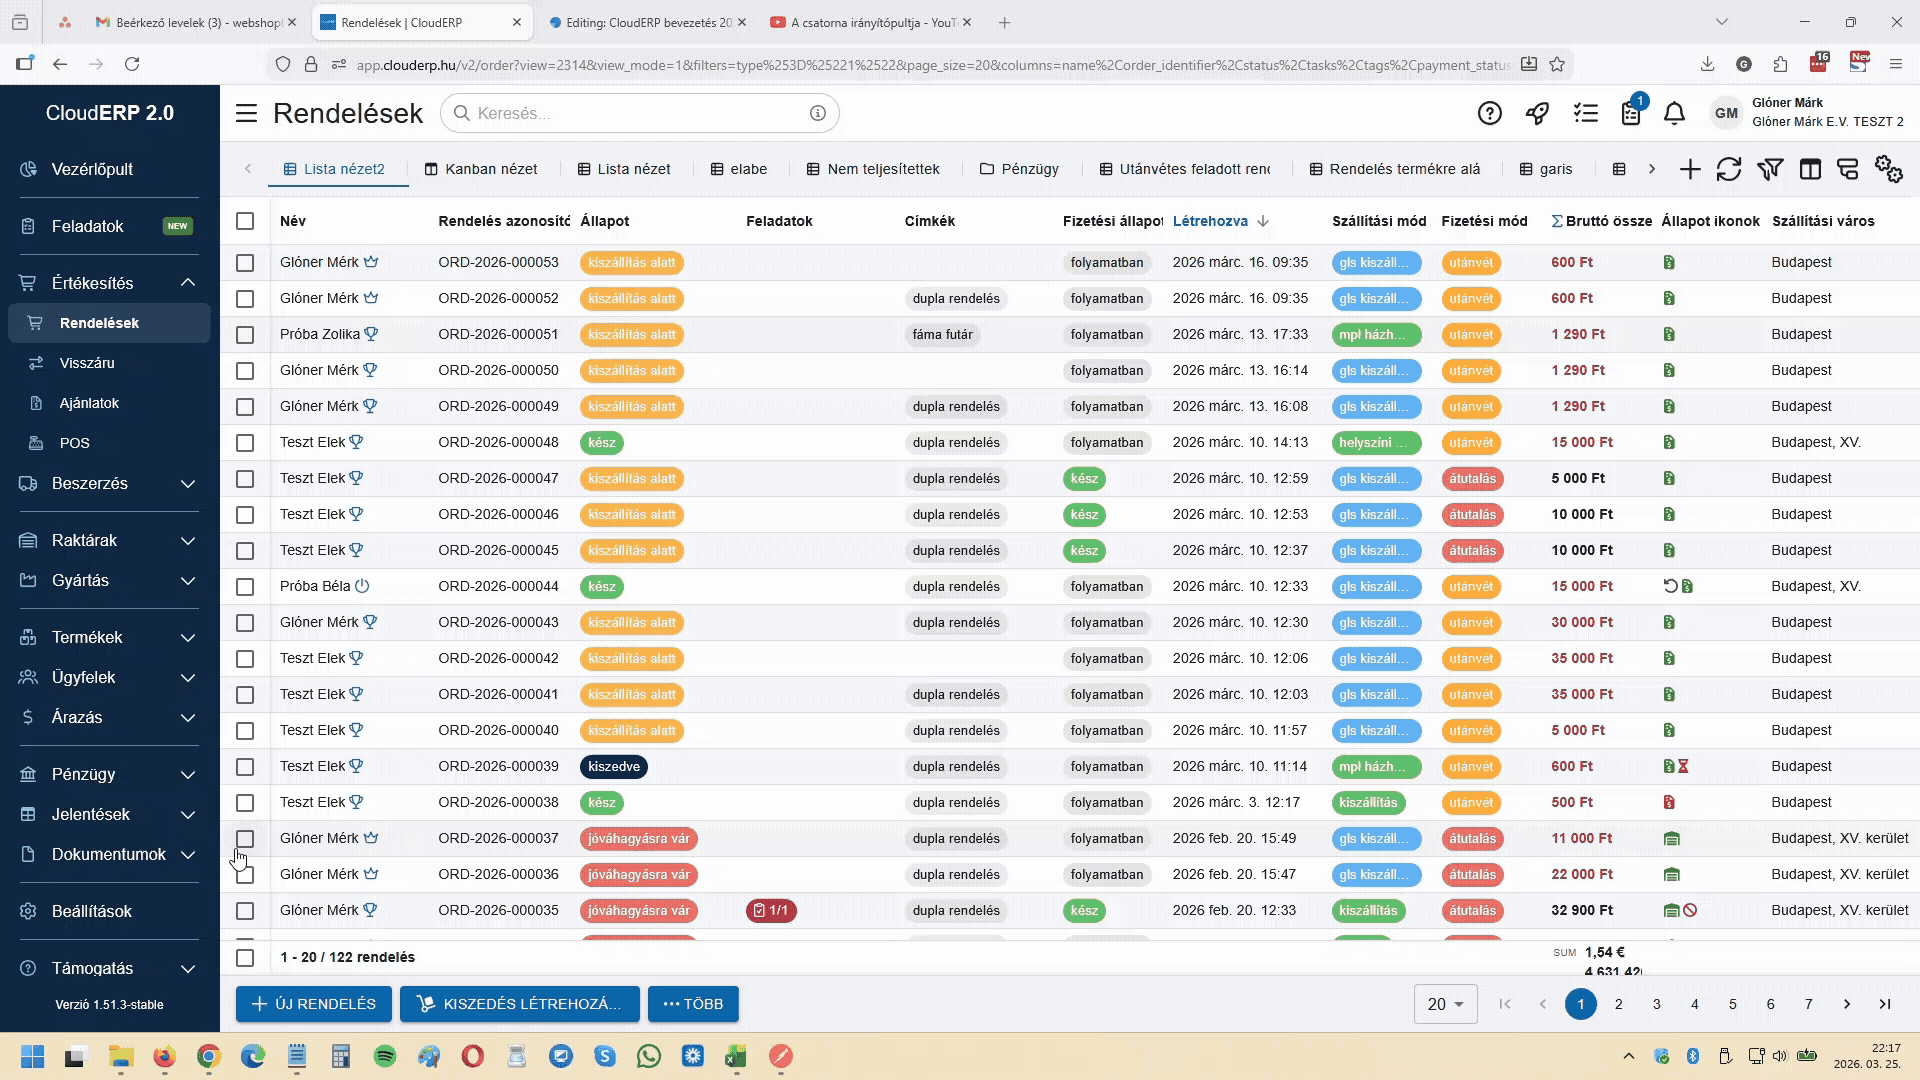This screenshot has height=1080, width=1920.
Task: Check the box for order ORD-2026-000053
Action: [245, 262]
